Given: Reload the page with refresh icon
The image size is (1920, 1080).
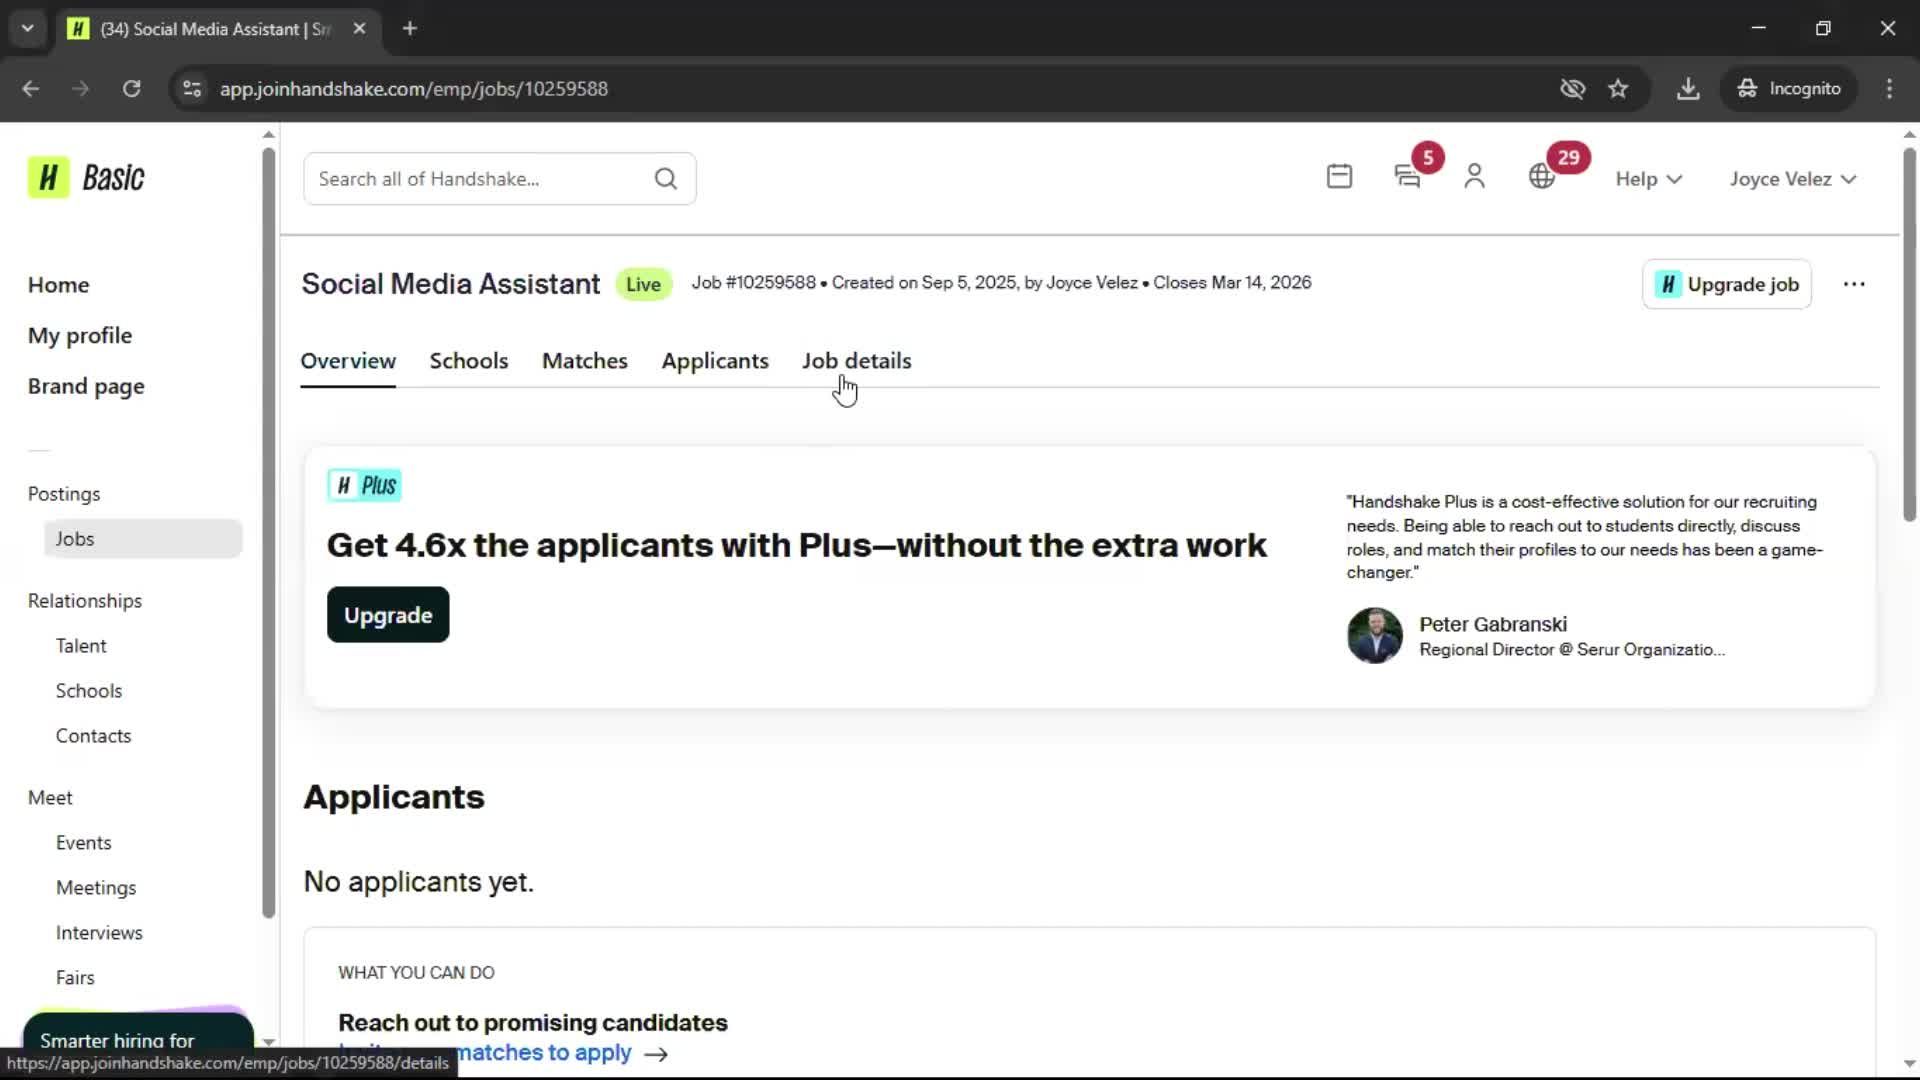Looking at the screenshot, I should pos(131,88).
